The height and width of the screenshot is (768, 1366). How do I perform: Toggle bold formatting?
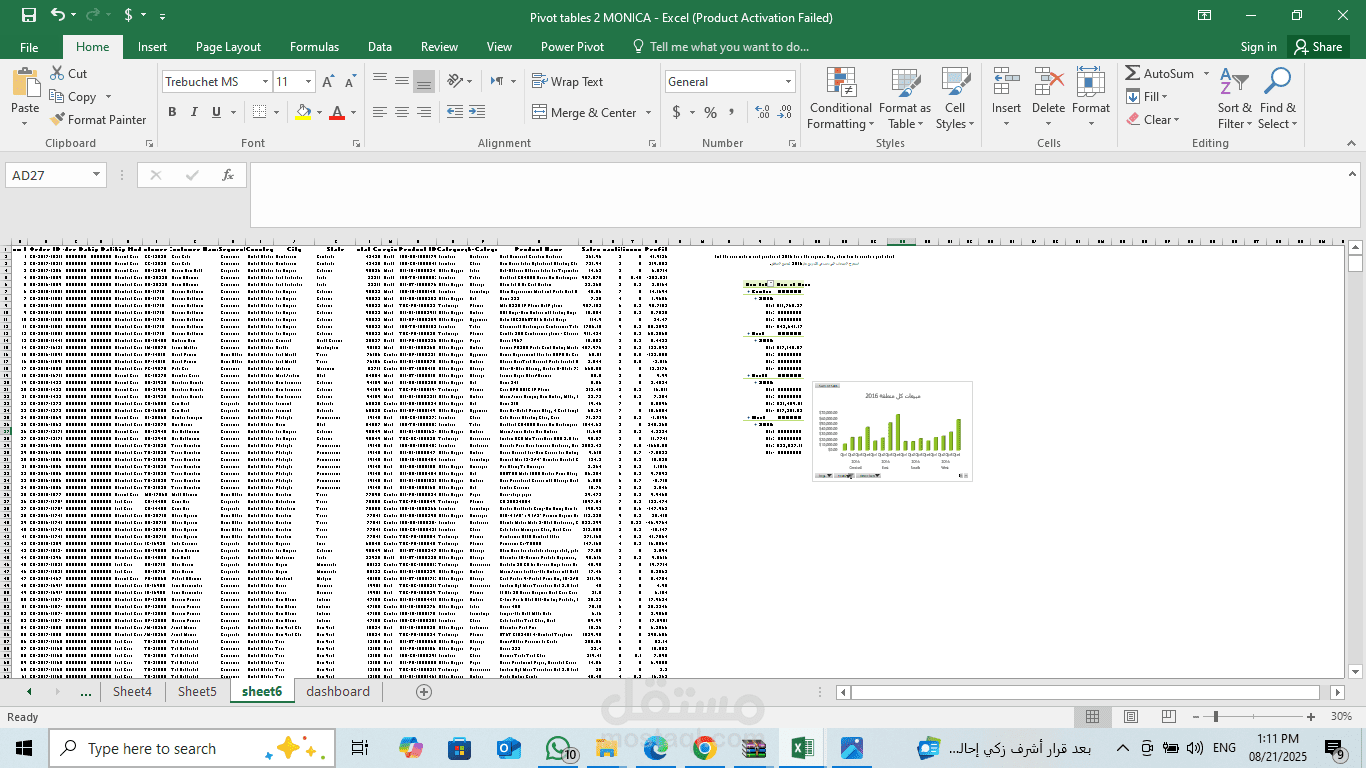[172, 112]
